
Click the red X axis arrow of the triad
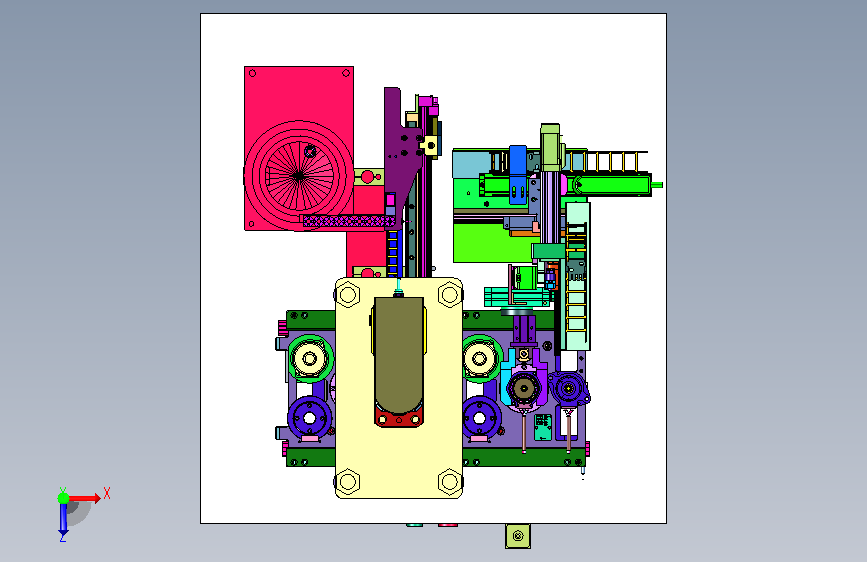click(85, 498)
